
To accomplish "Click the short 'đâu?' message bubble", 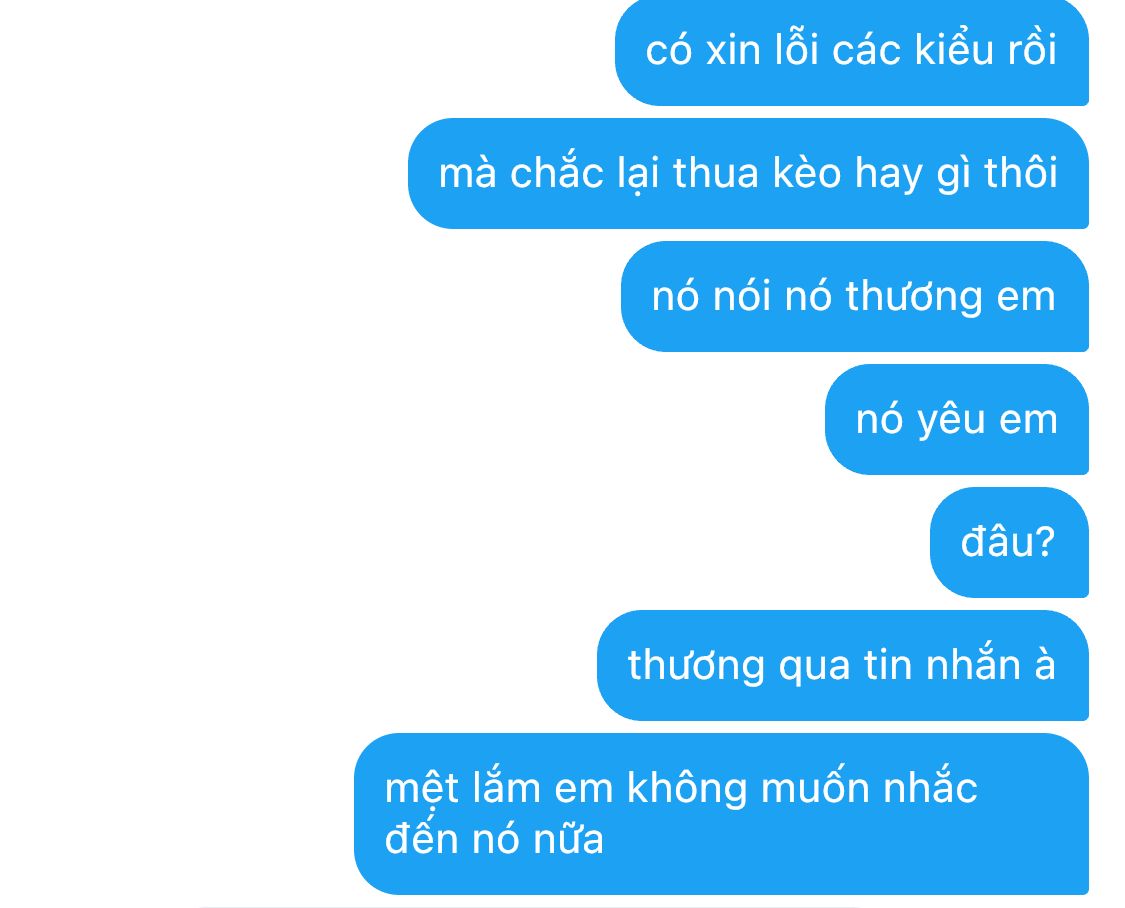I will click(1009, 542).
